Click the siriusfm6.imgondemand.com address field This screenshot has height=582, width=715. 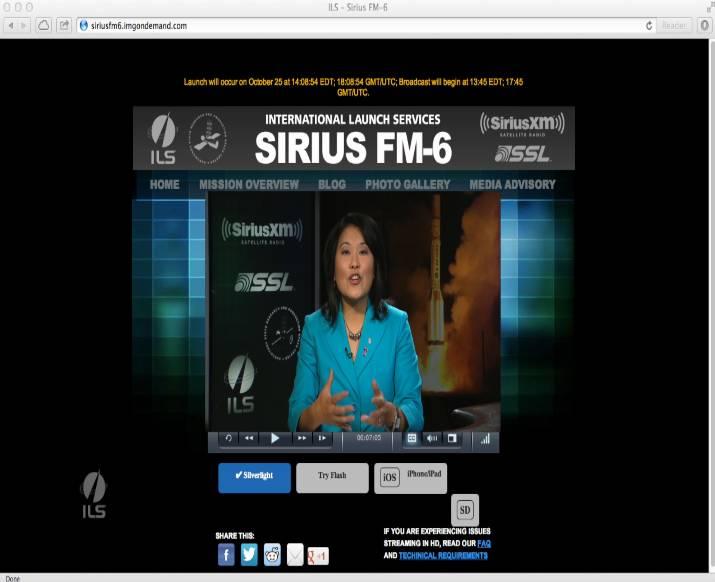pos(360,26)
